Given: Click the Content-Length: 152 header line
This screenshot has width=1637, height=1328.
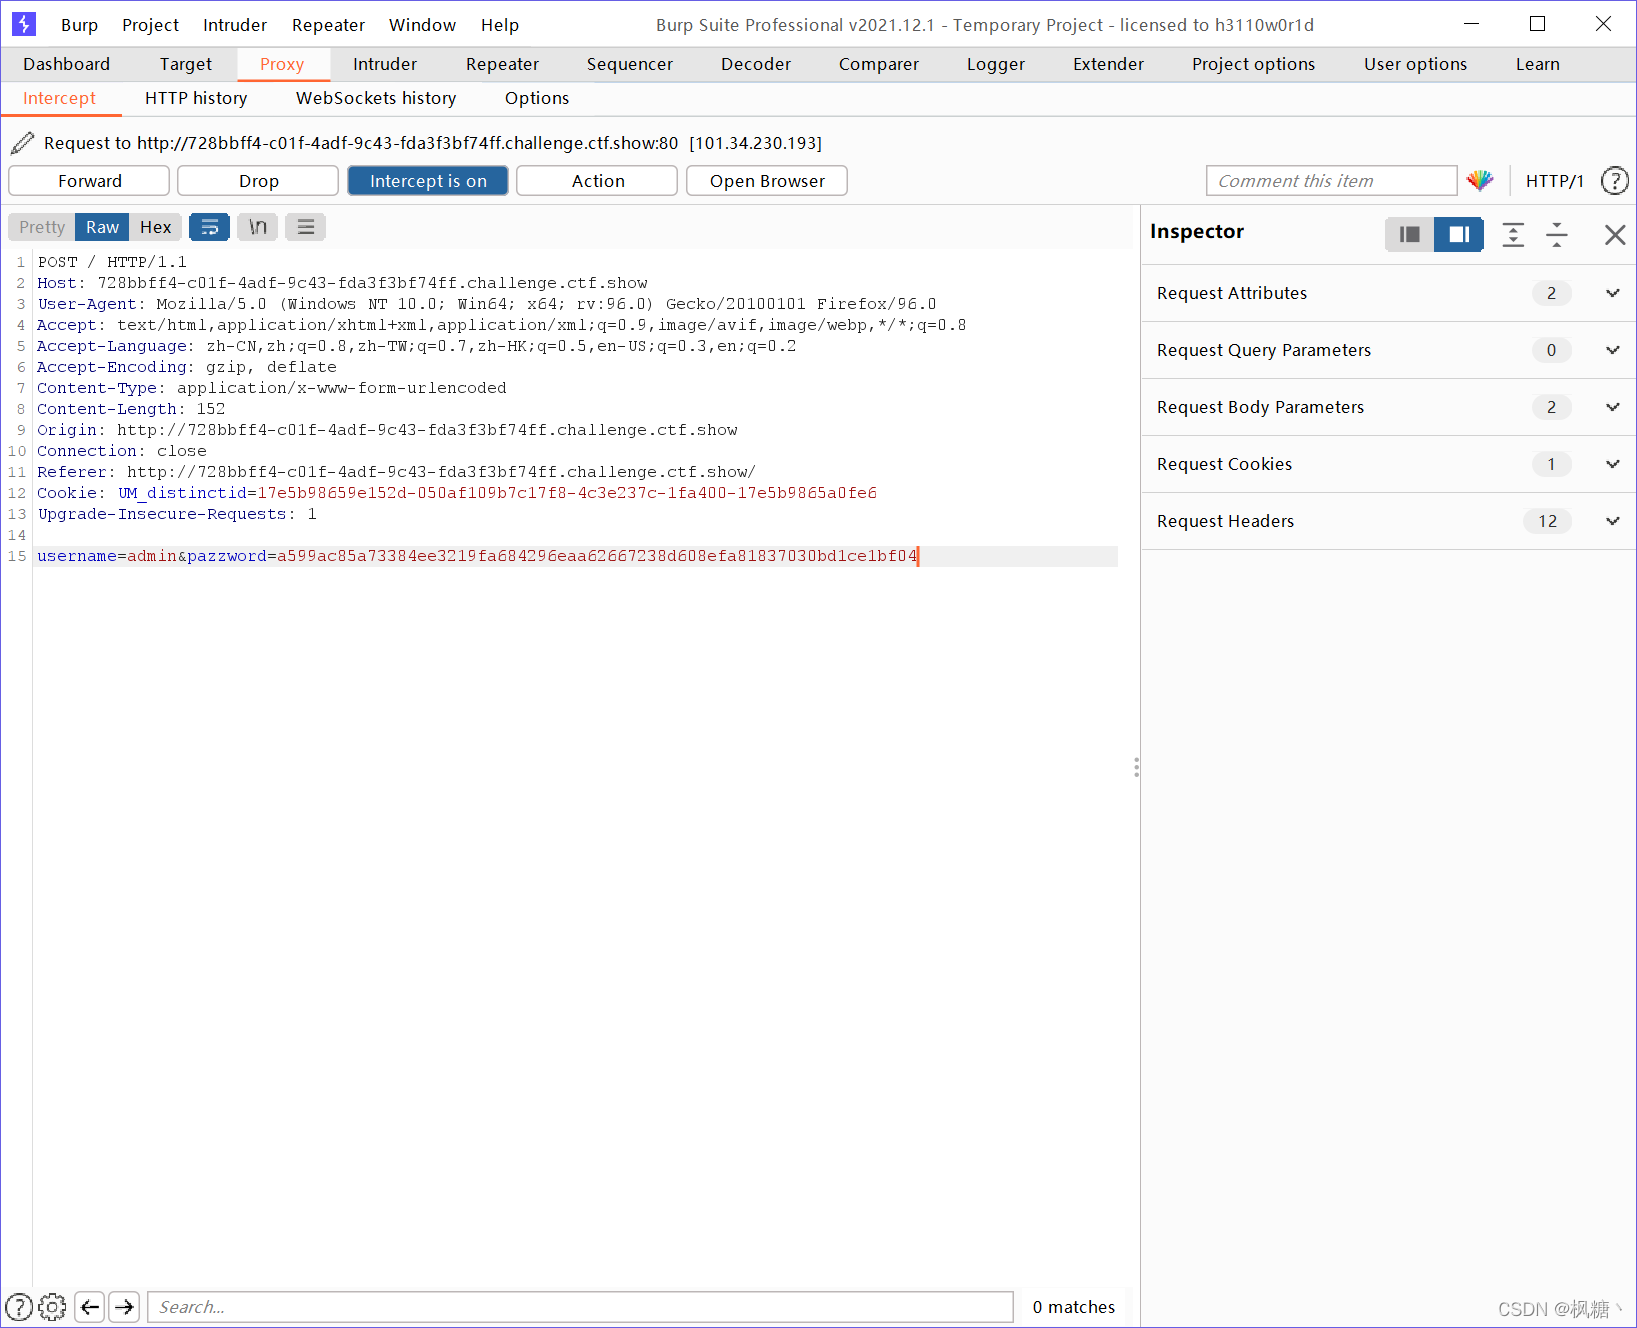Looking at the screenshot, I should pyautogui.click(x=131, y=409).
